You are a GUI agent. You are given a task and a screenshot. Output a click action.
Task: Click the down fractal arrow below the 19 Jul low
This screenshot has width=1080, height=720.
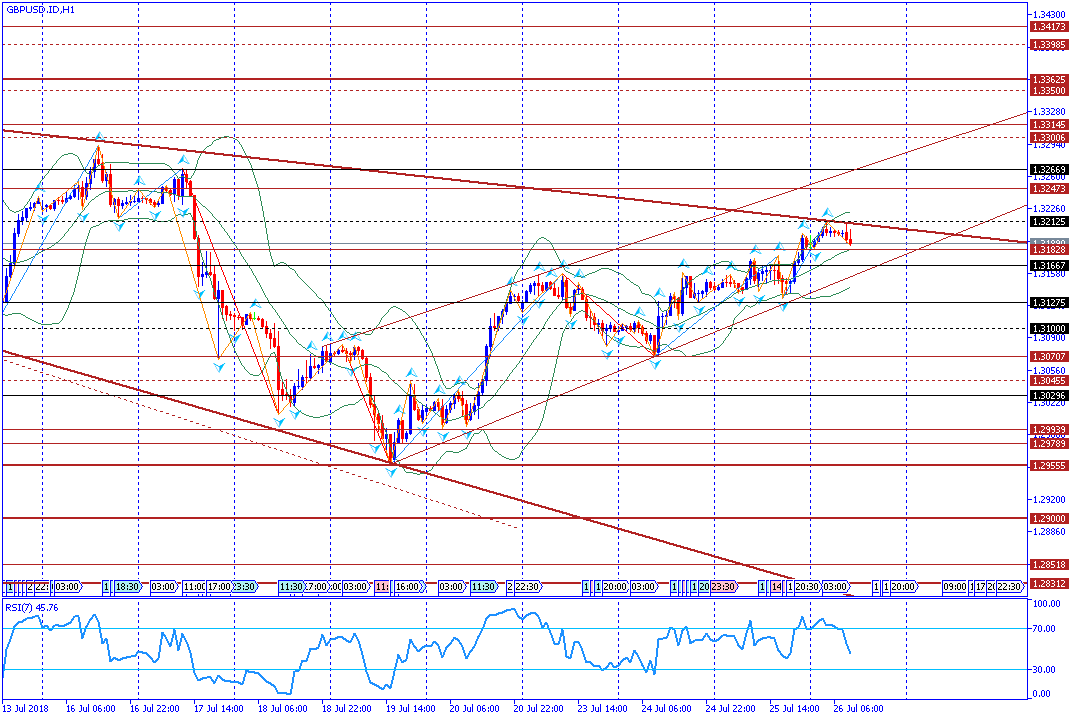tap(392, 471)
